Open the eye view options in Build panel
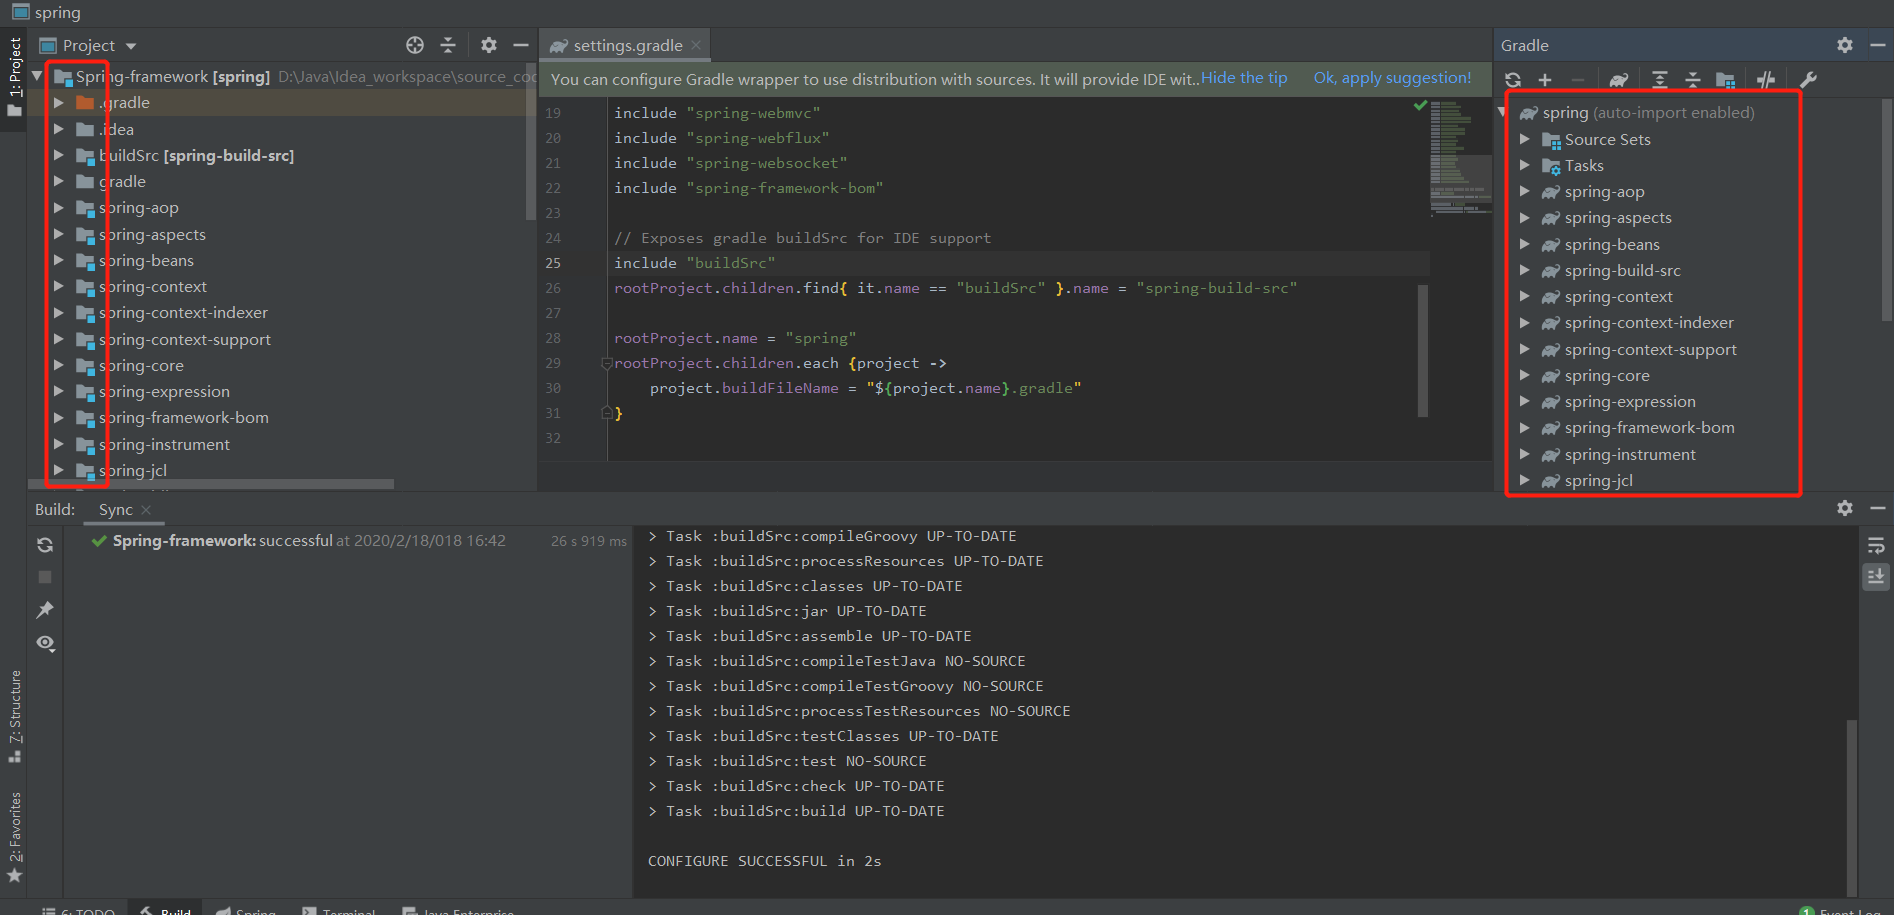The width and height of the screenshot is (1894, 915). (x=45, y=643)
